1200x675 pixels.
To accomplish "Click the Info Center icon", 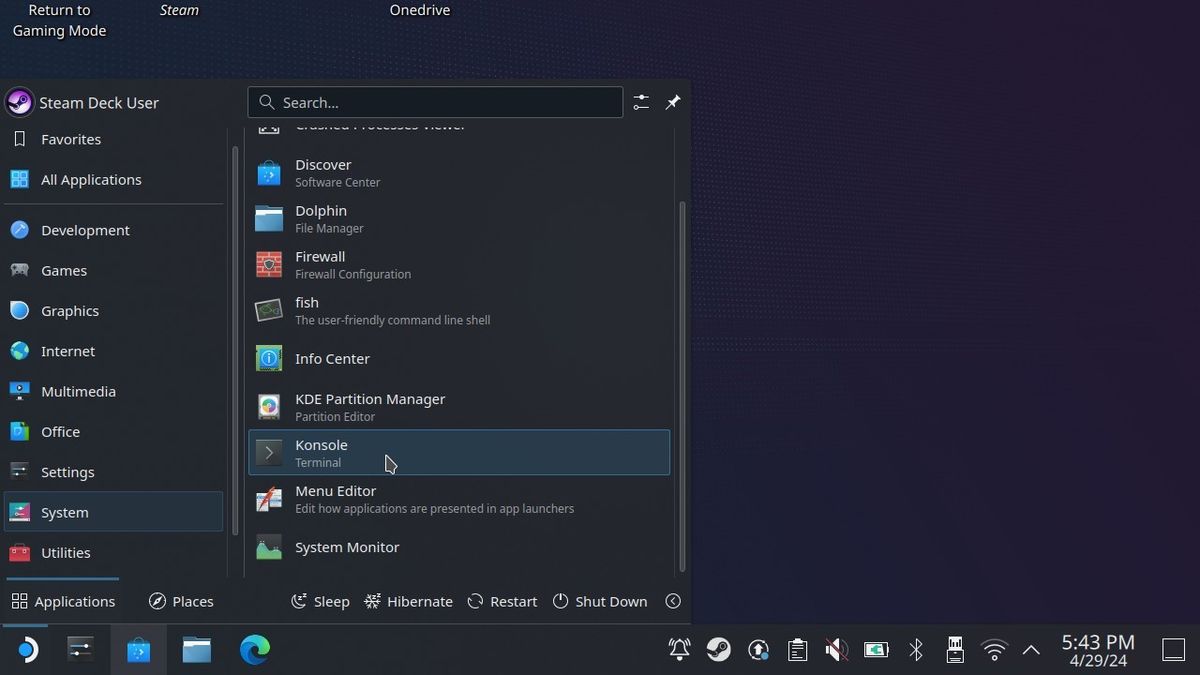I will 268,358.
